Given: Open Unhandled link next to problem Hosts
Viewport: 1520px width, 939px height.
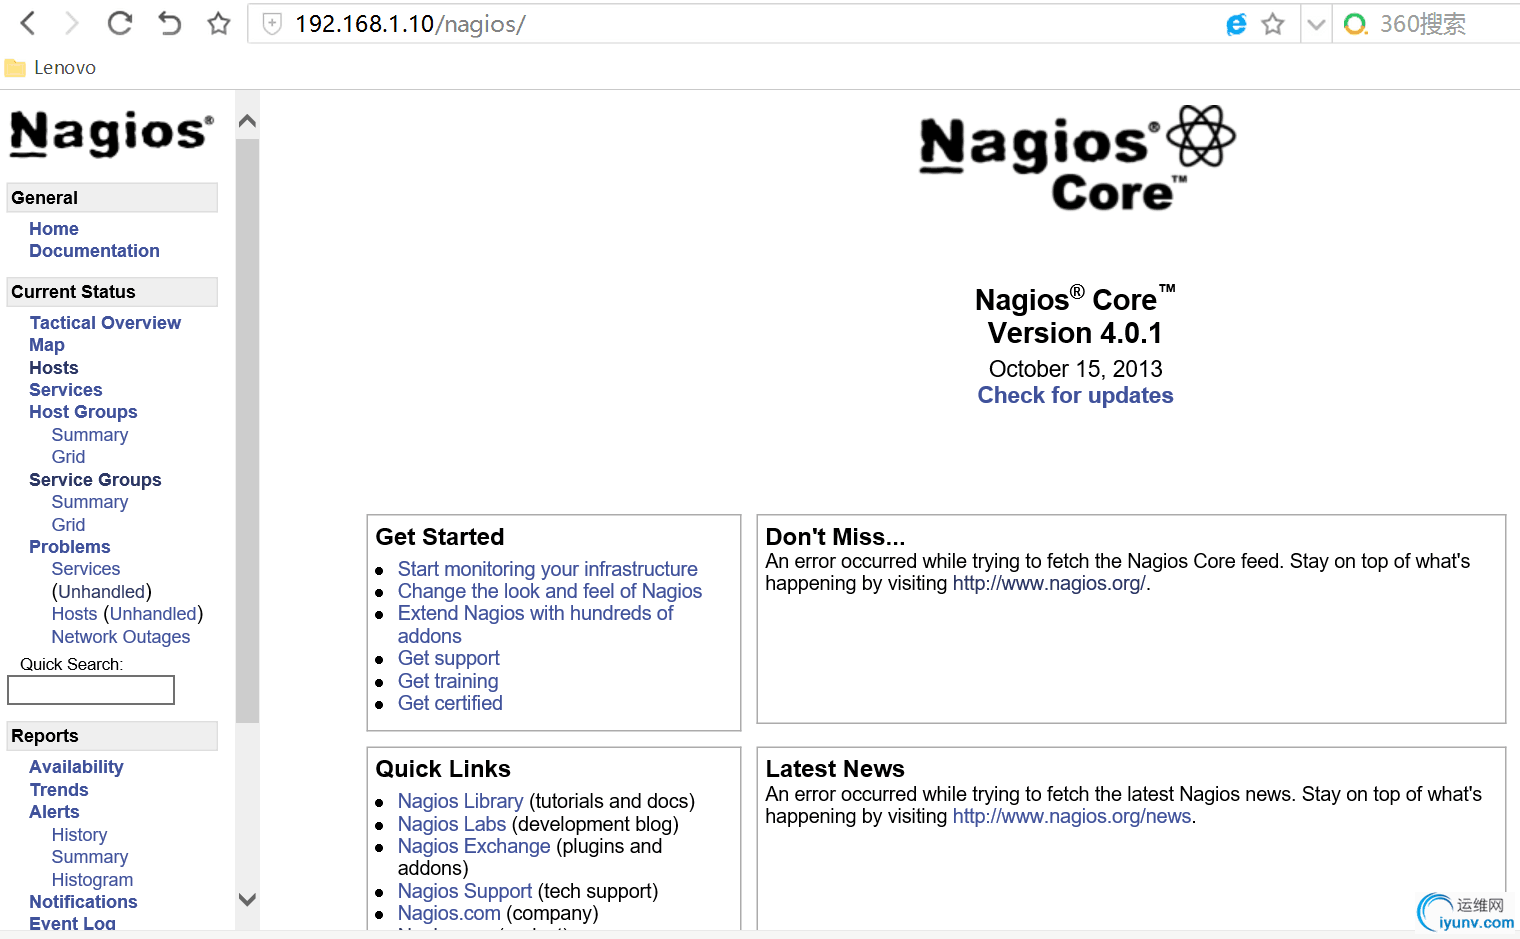Looking at the screenshot, I should pyautogui.click(x=153, y=614).
